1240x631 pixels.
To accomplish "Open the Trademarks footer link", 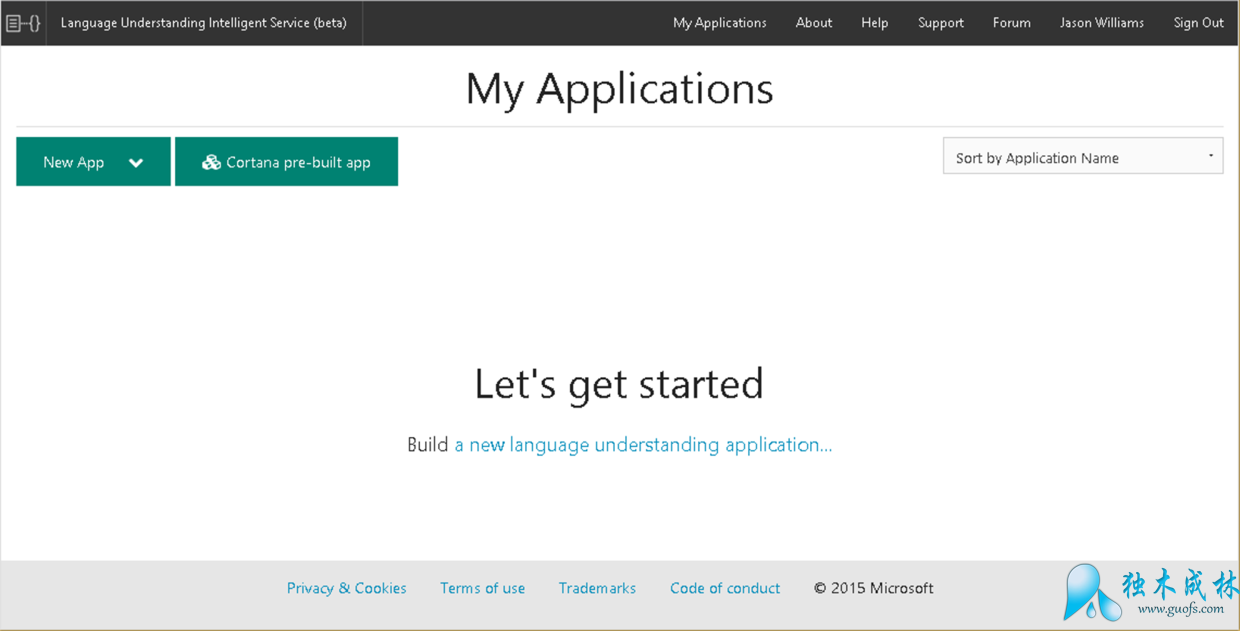I will click(x=597, y=588).
